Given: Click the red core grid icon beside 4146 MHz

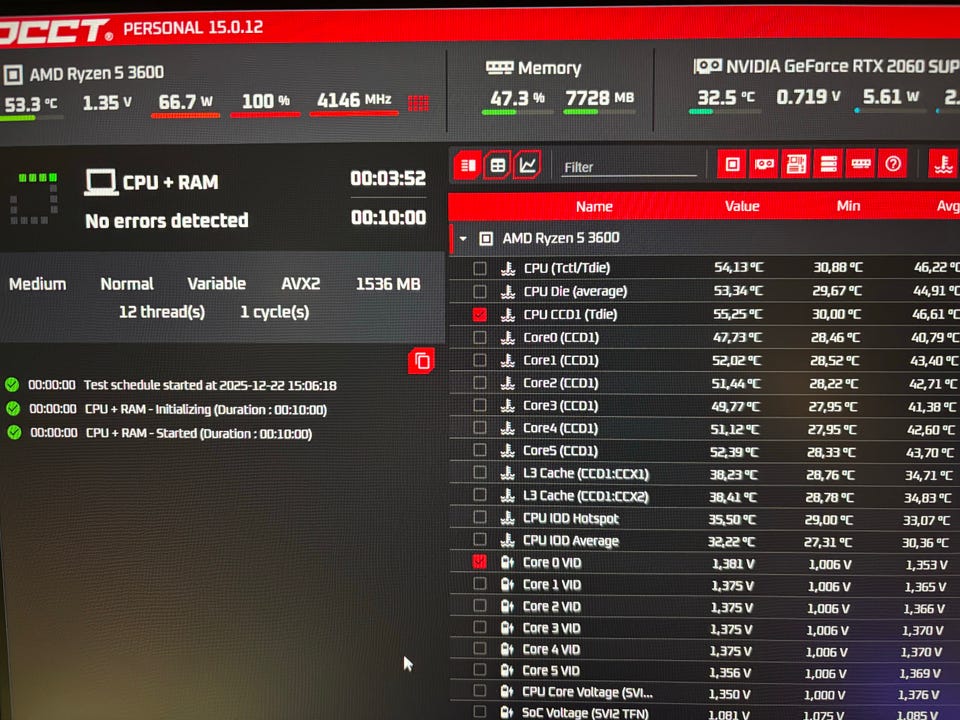Looking at the screenshot, I should [418, 103].
